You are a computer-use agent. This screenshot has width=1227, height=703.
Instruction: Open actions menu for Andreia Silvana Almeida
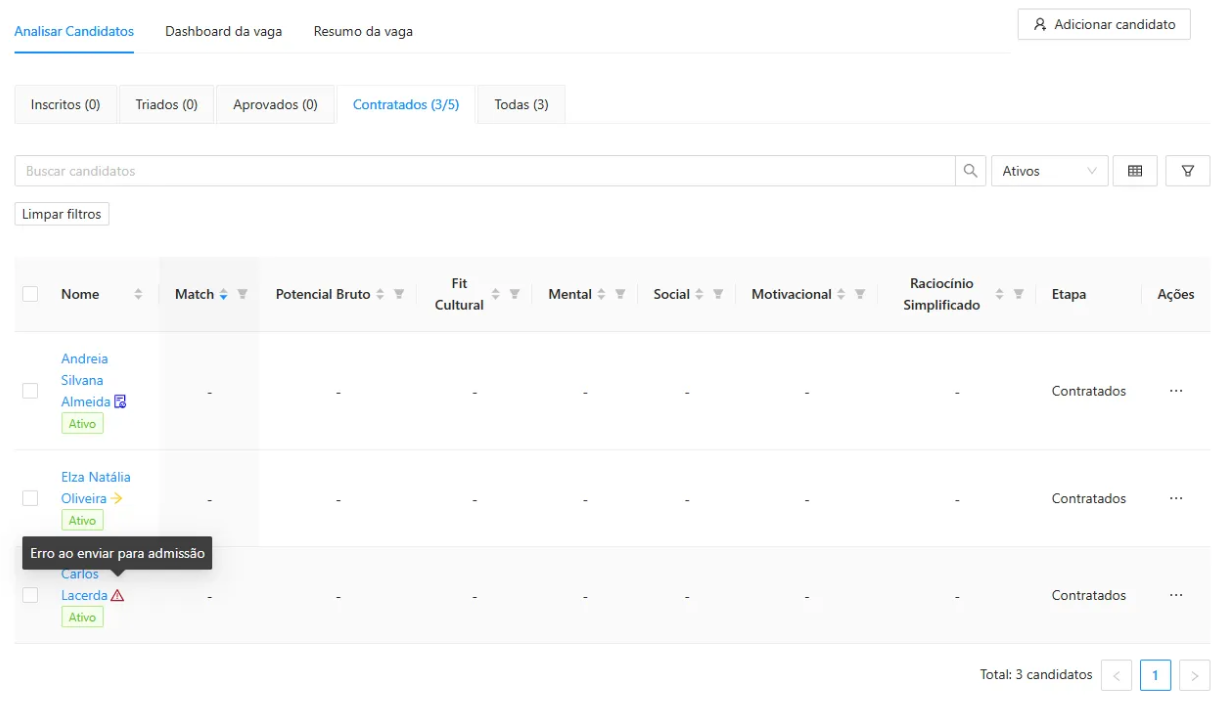[x=1176, y=391]
